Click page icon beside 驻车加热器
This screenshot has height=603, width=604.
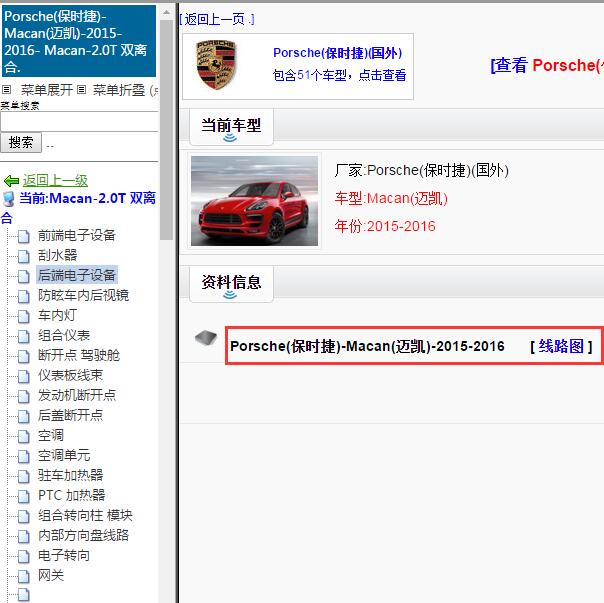tap(23, 476)
